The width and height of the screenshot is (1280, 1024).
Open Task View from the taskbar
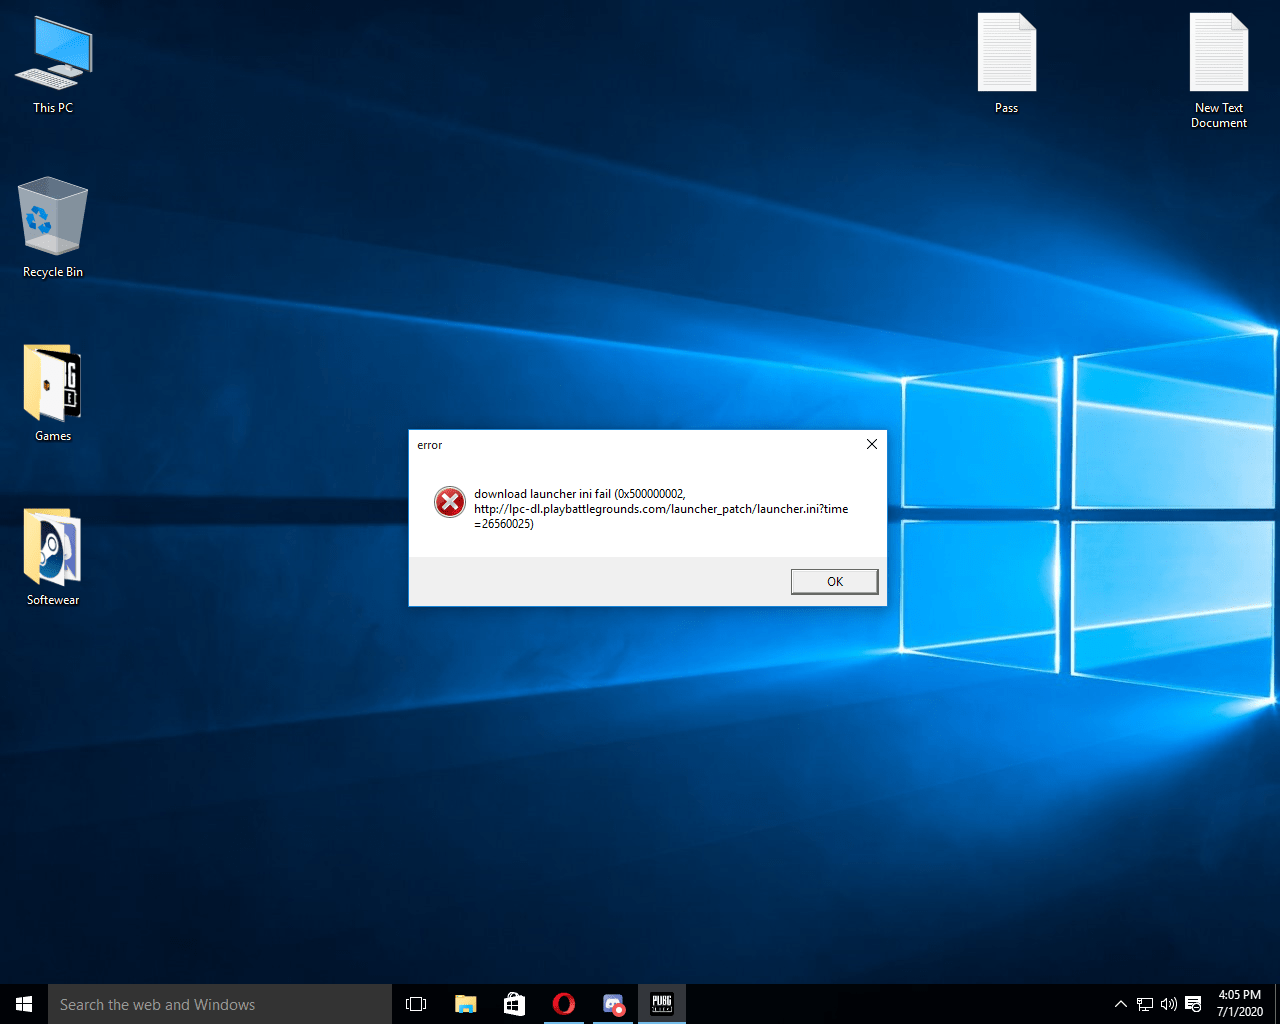(416, 1004)
